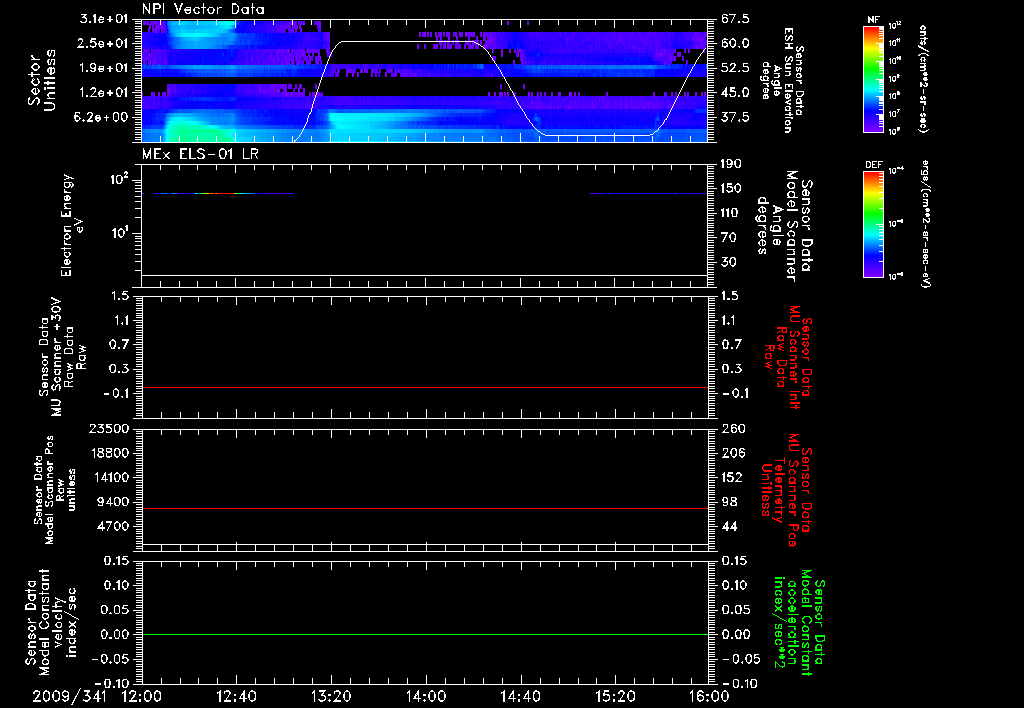Click the "206" telemetry tick label
Image resolution: width=1024 pixels, height=708 pixels.
tap(732, 453)
